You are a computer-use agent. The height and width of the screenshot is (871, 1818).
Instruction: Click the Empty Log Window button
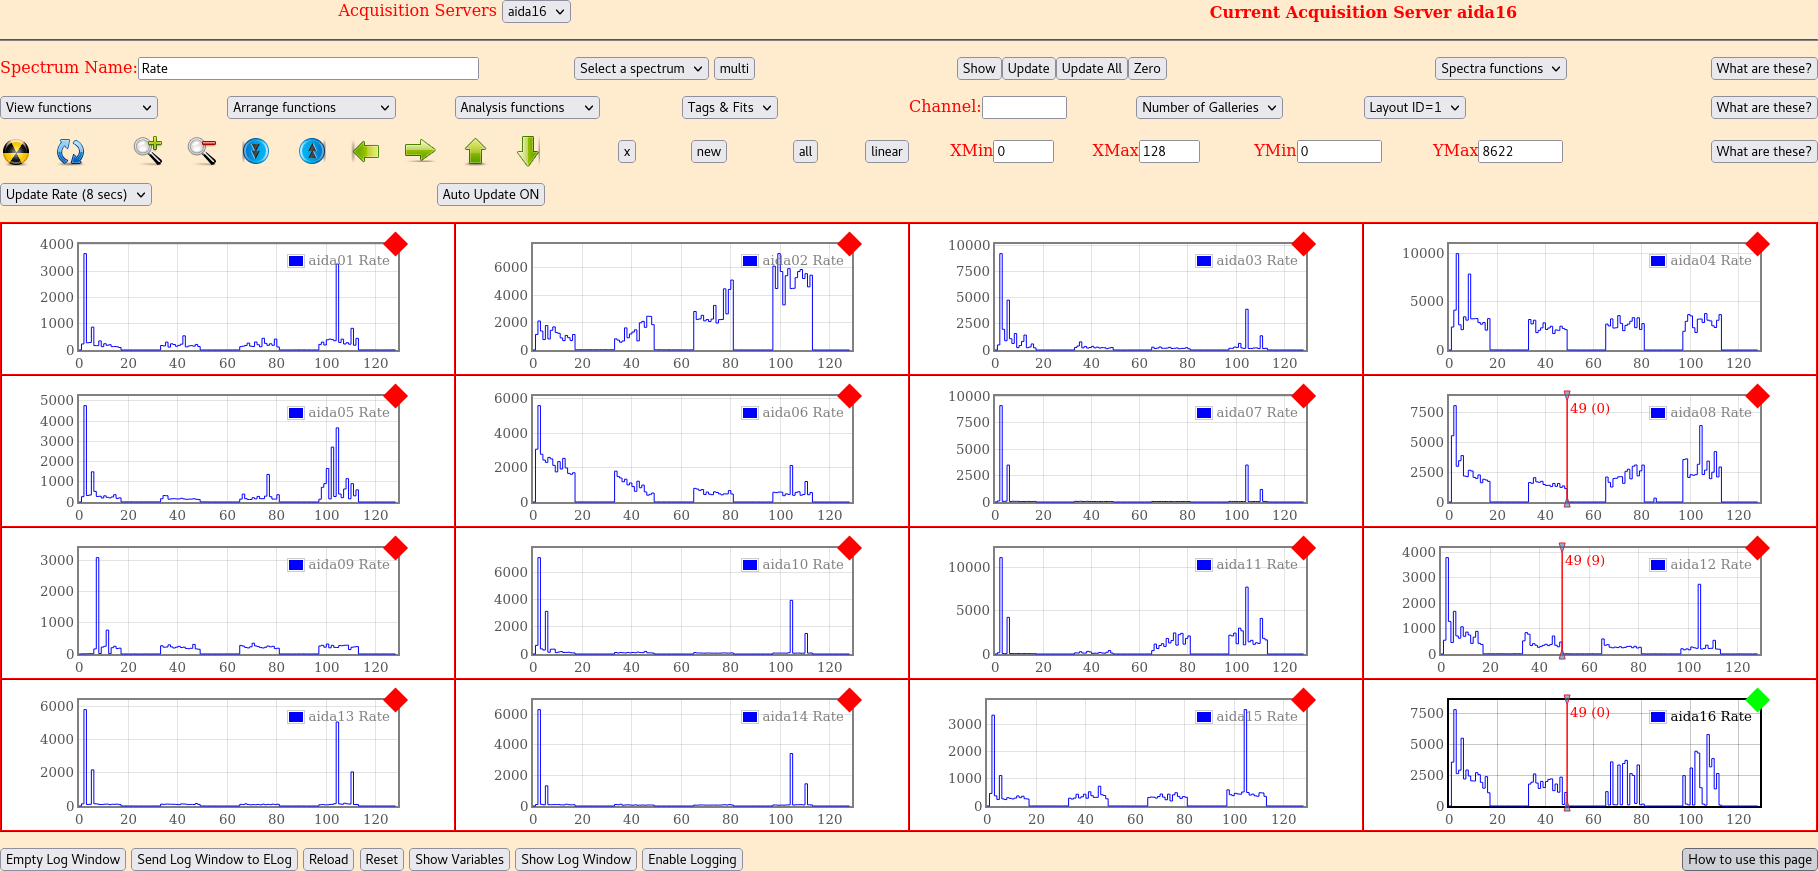(x=63, y=859)
